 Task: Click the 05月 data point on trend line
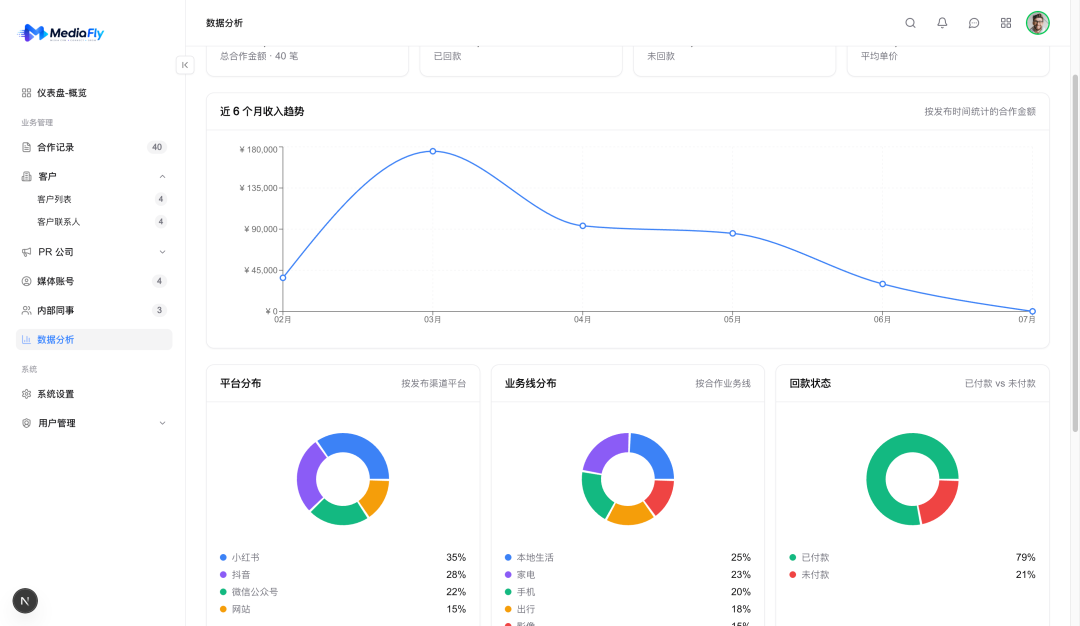pos(732,233)
